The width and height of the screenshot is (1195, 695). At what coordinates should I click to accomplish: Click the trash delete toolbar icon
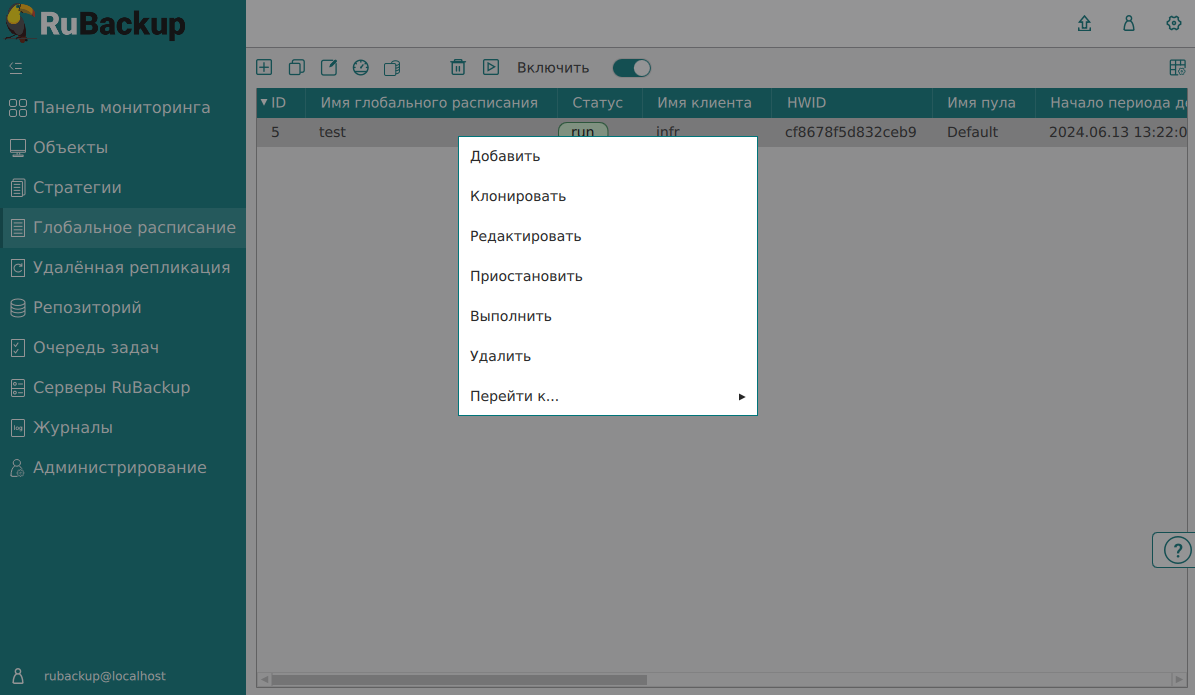click(458, 68)
